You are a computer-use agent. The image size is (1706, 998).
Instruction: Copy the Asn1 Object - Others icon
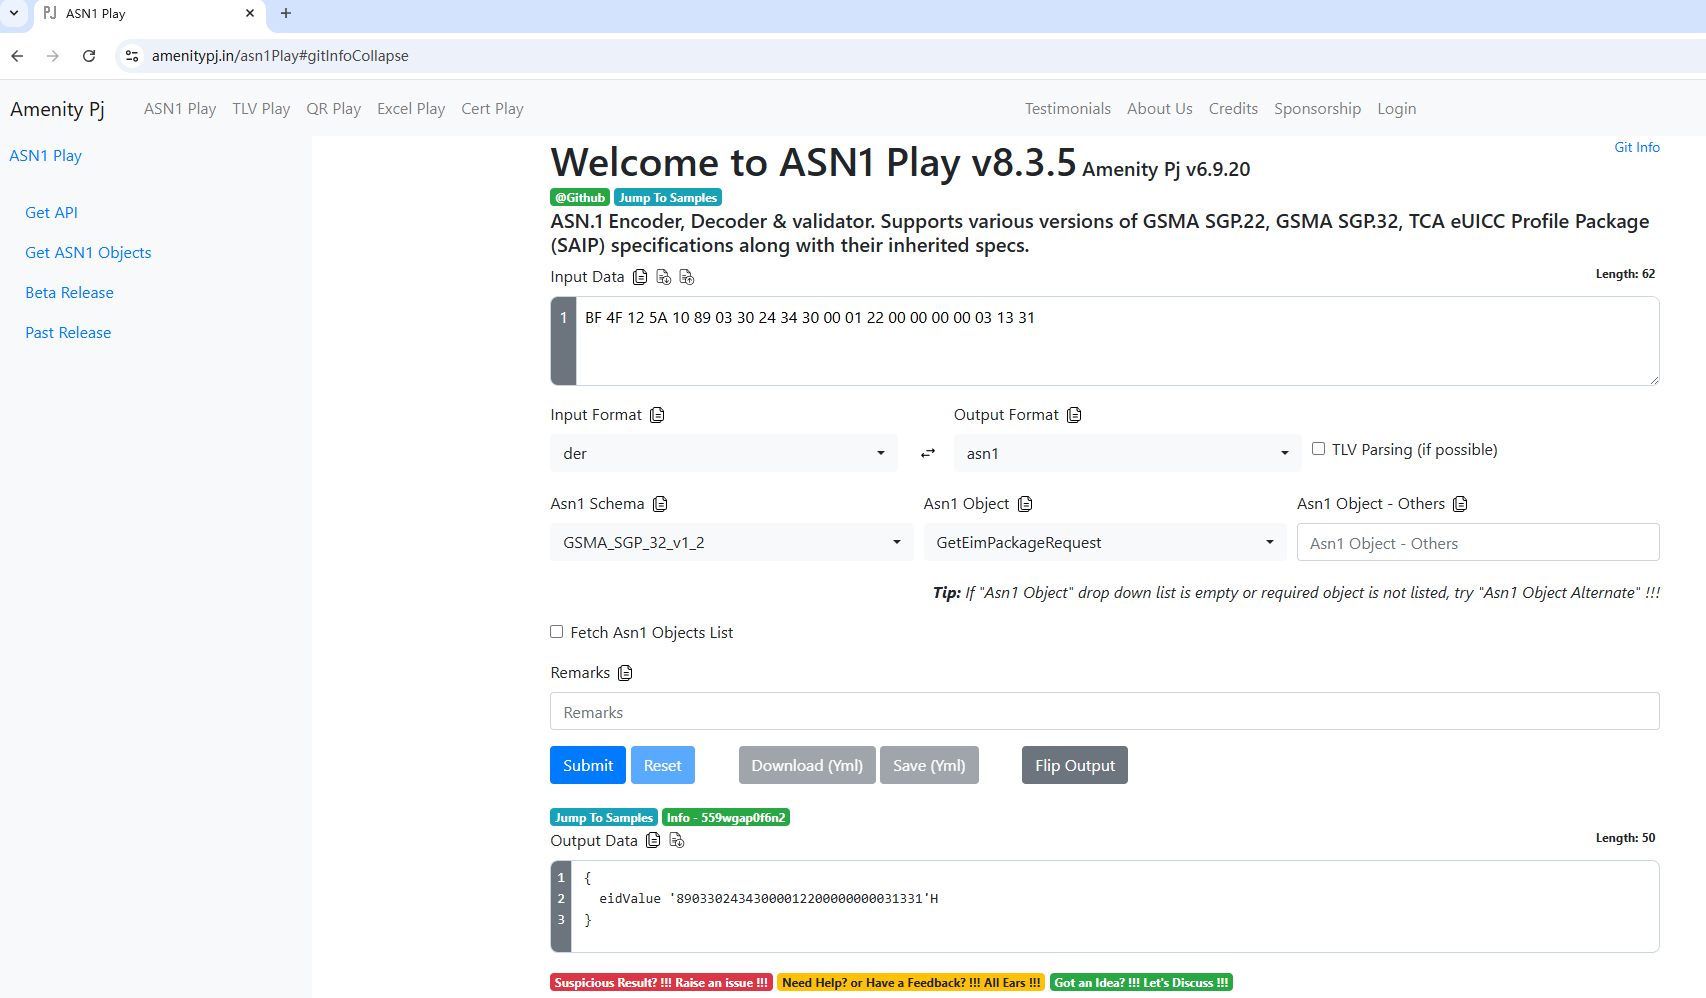(1460, 504)
